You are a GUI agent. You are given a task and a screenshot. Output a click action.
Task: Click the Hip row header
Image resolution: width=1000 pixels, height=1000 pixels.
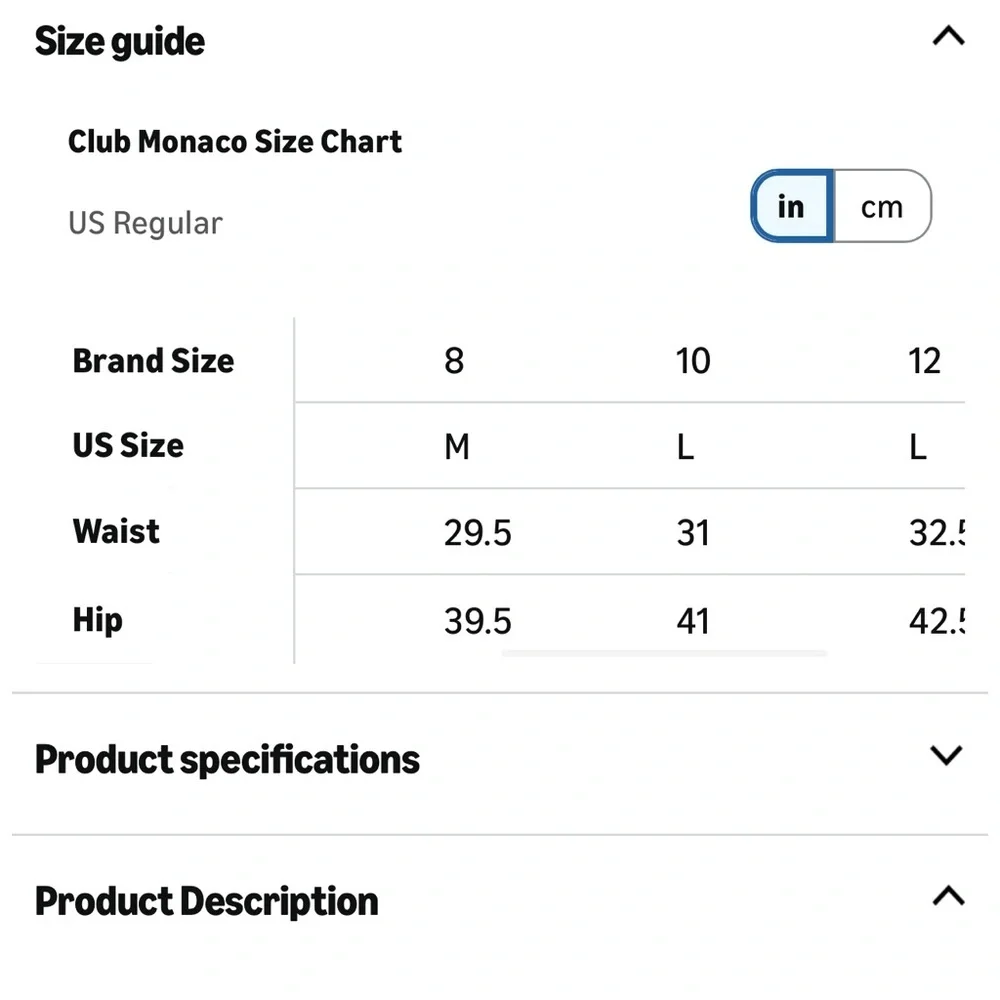tap(98, 620)
